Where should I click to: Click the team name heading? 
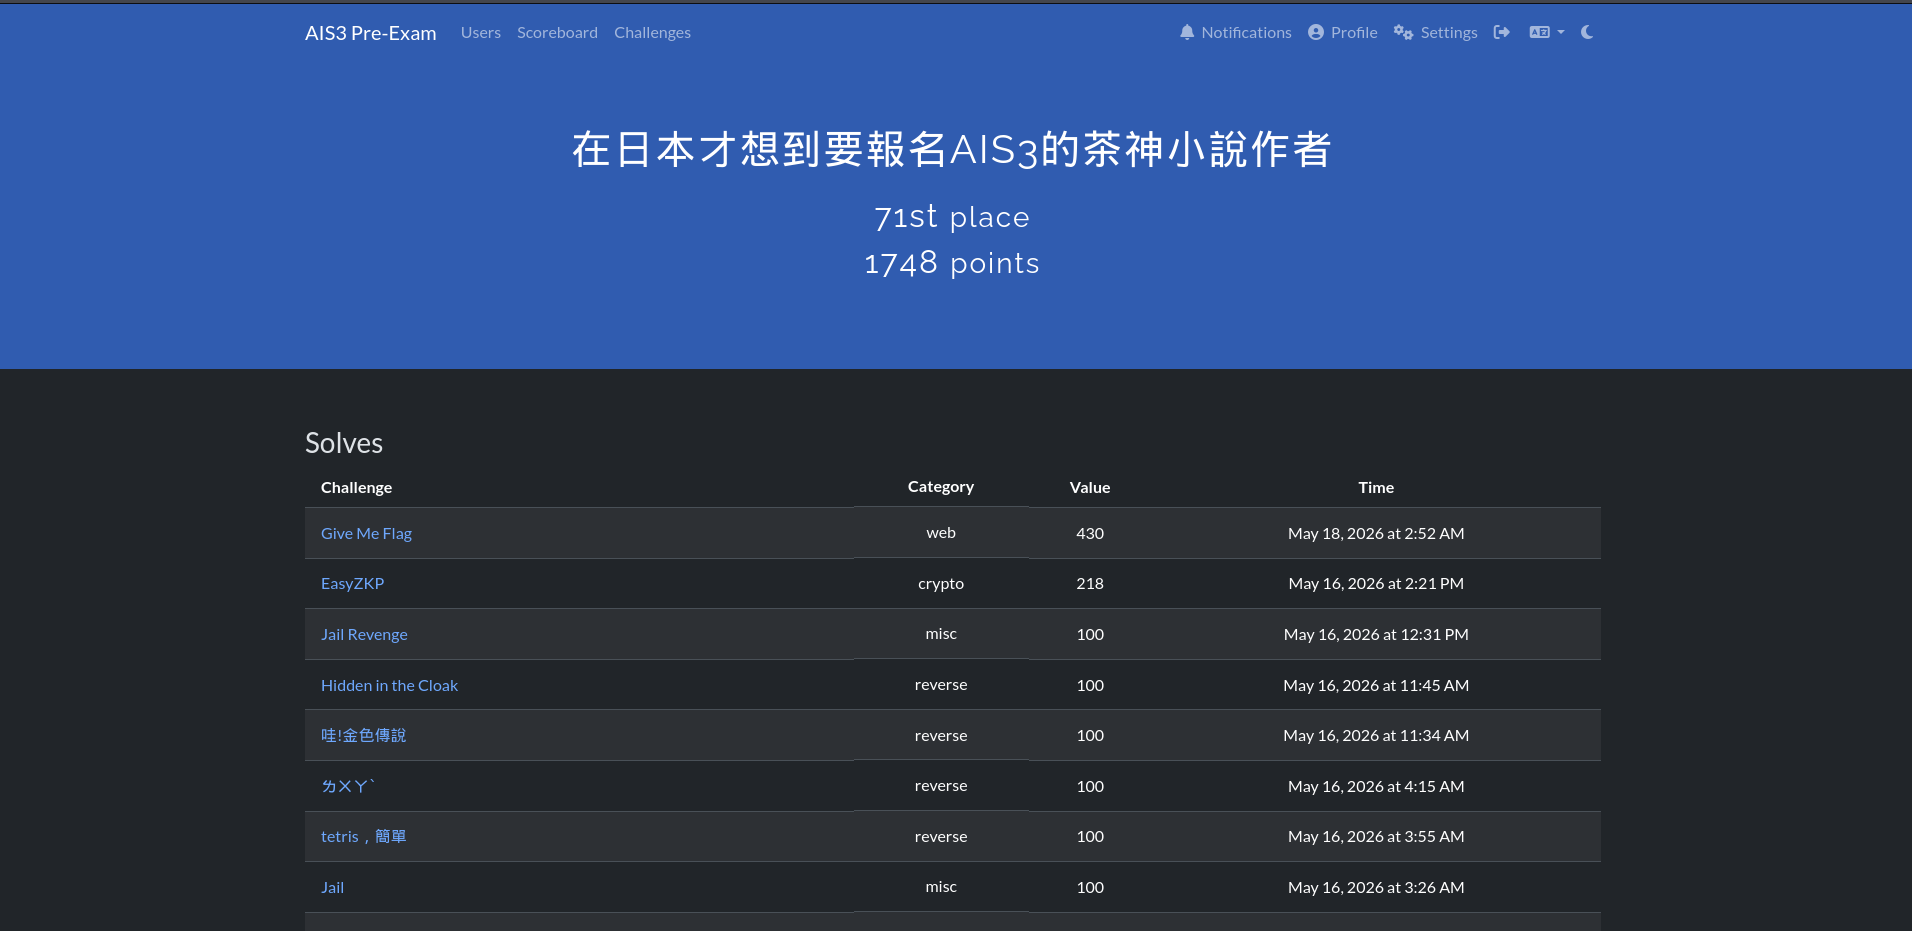tap(952, 150)
